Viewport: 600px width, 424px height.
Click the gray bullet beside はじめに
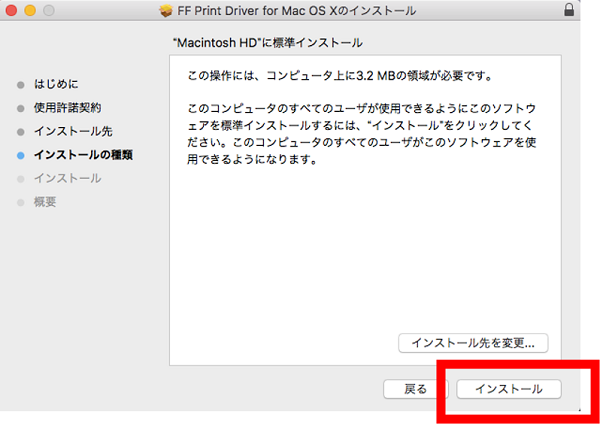[x=21, y=84]
